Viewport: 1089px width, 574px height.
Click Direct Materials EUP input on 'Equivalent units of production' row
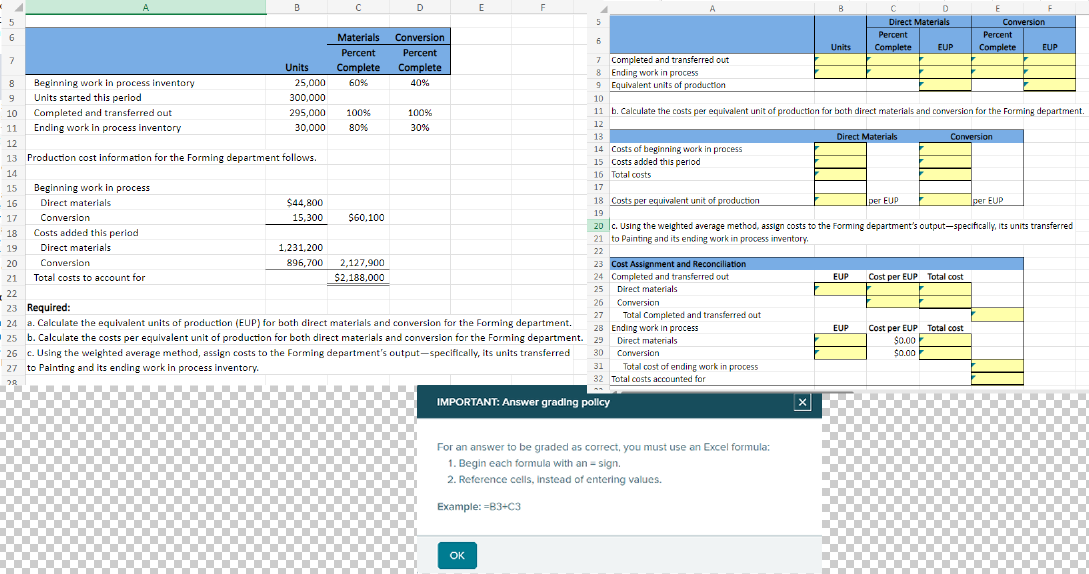945,85
